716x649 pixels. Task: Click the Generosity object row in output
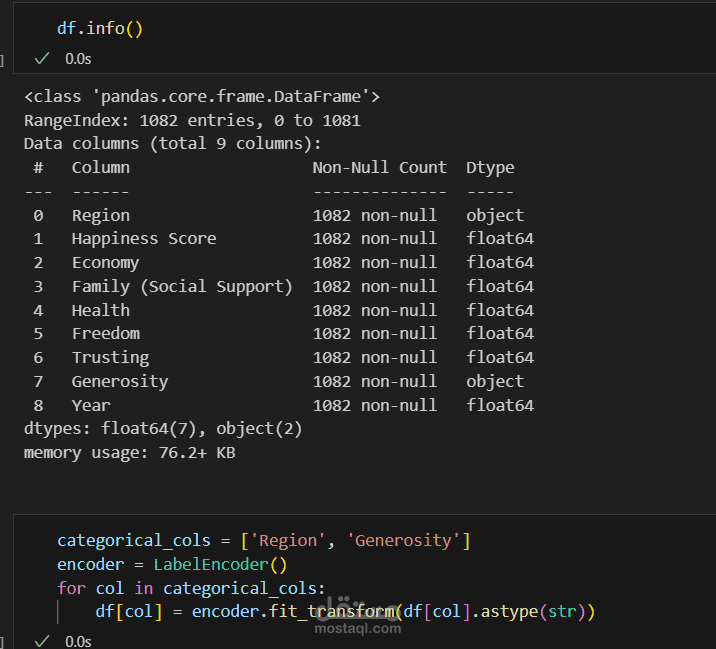pyautogui.click(x=120, y=381)
